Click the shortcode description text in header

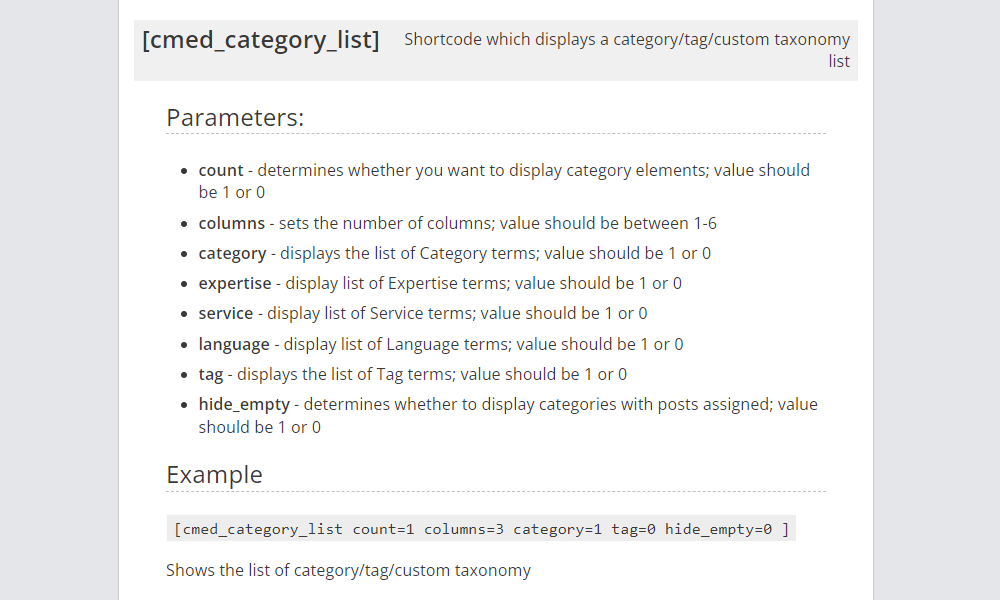(627, 50)
